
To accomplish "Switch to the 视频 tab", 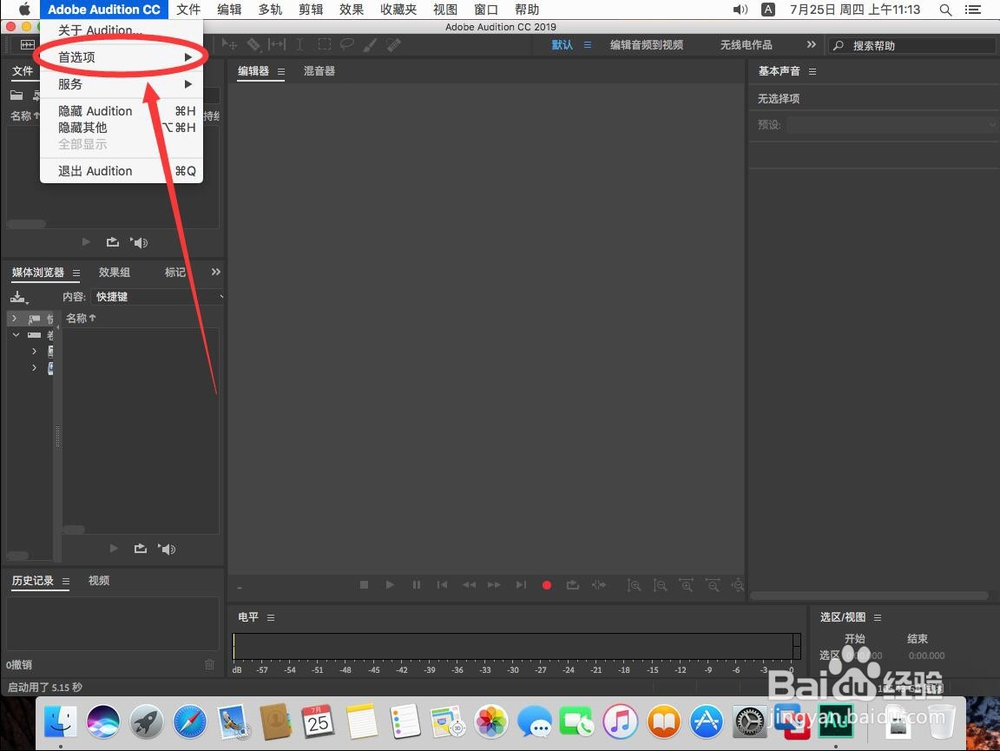I will (x=99, y=580).
